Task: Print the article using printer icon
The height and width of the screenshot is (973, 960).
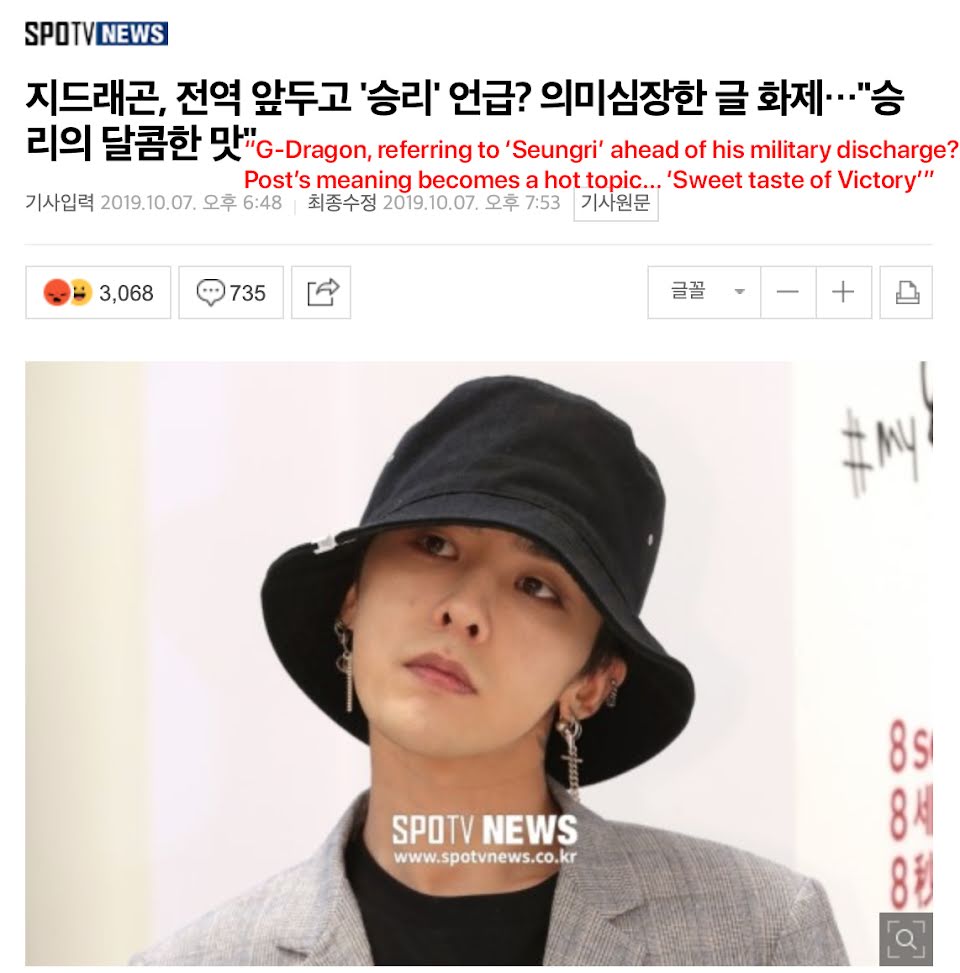Action: pos(907,292)
